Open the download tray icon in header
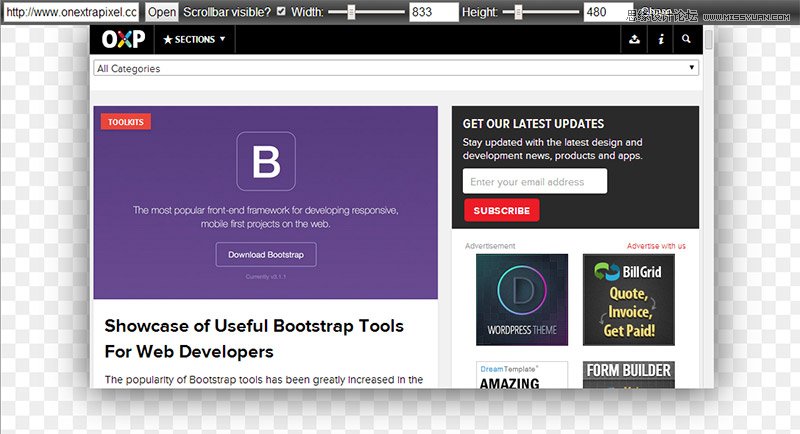 634,40
